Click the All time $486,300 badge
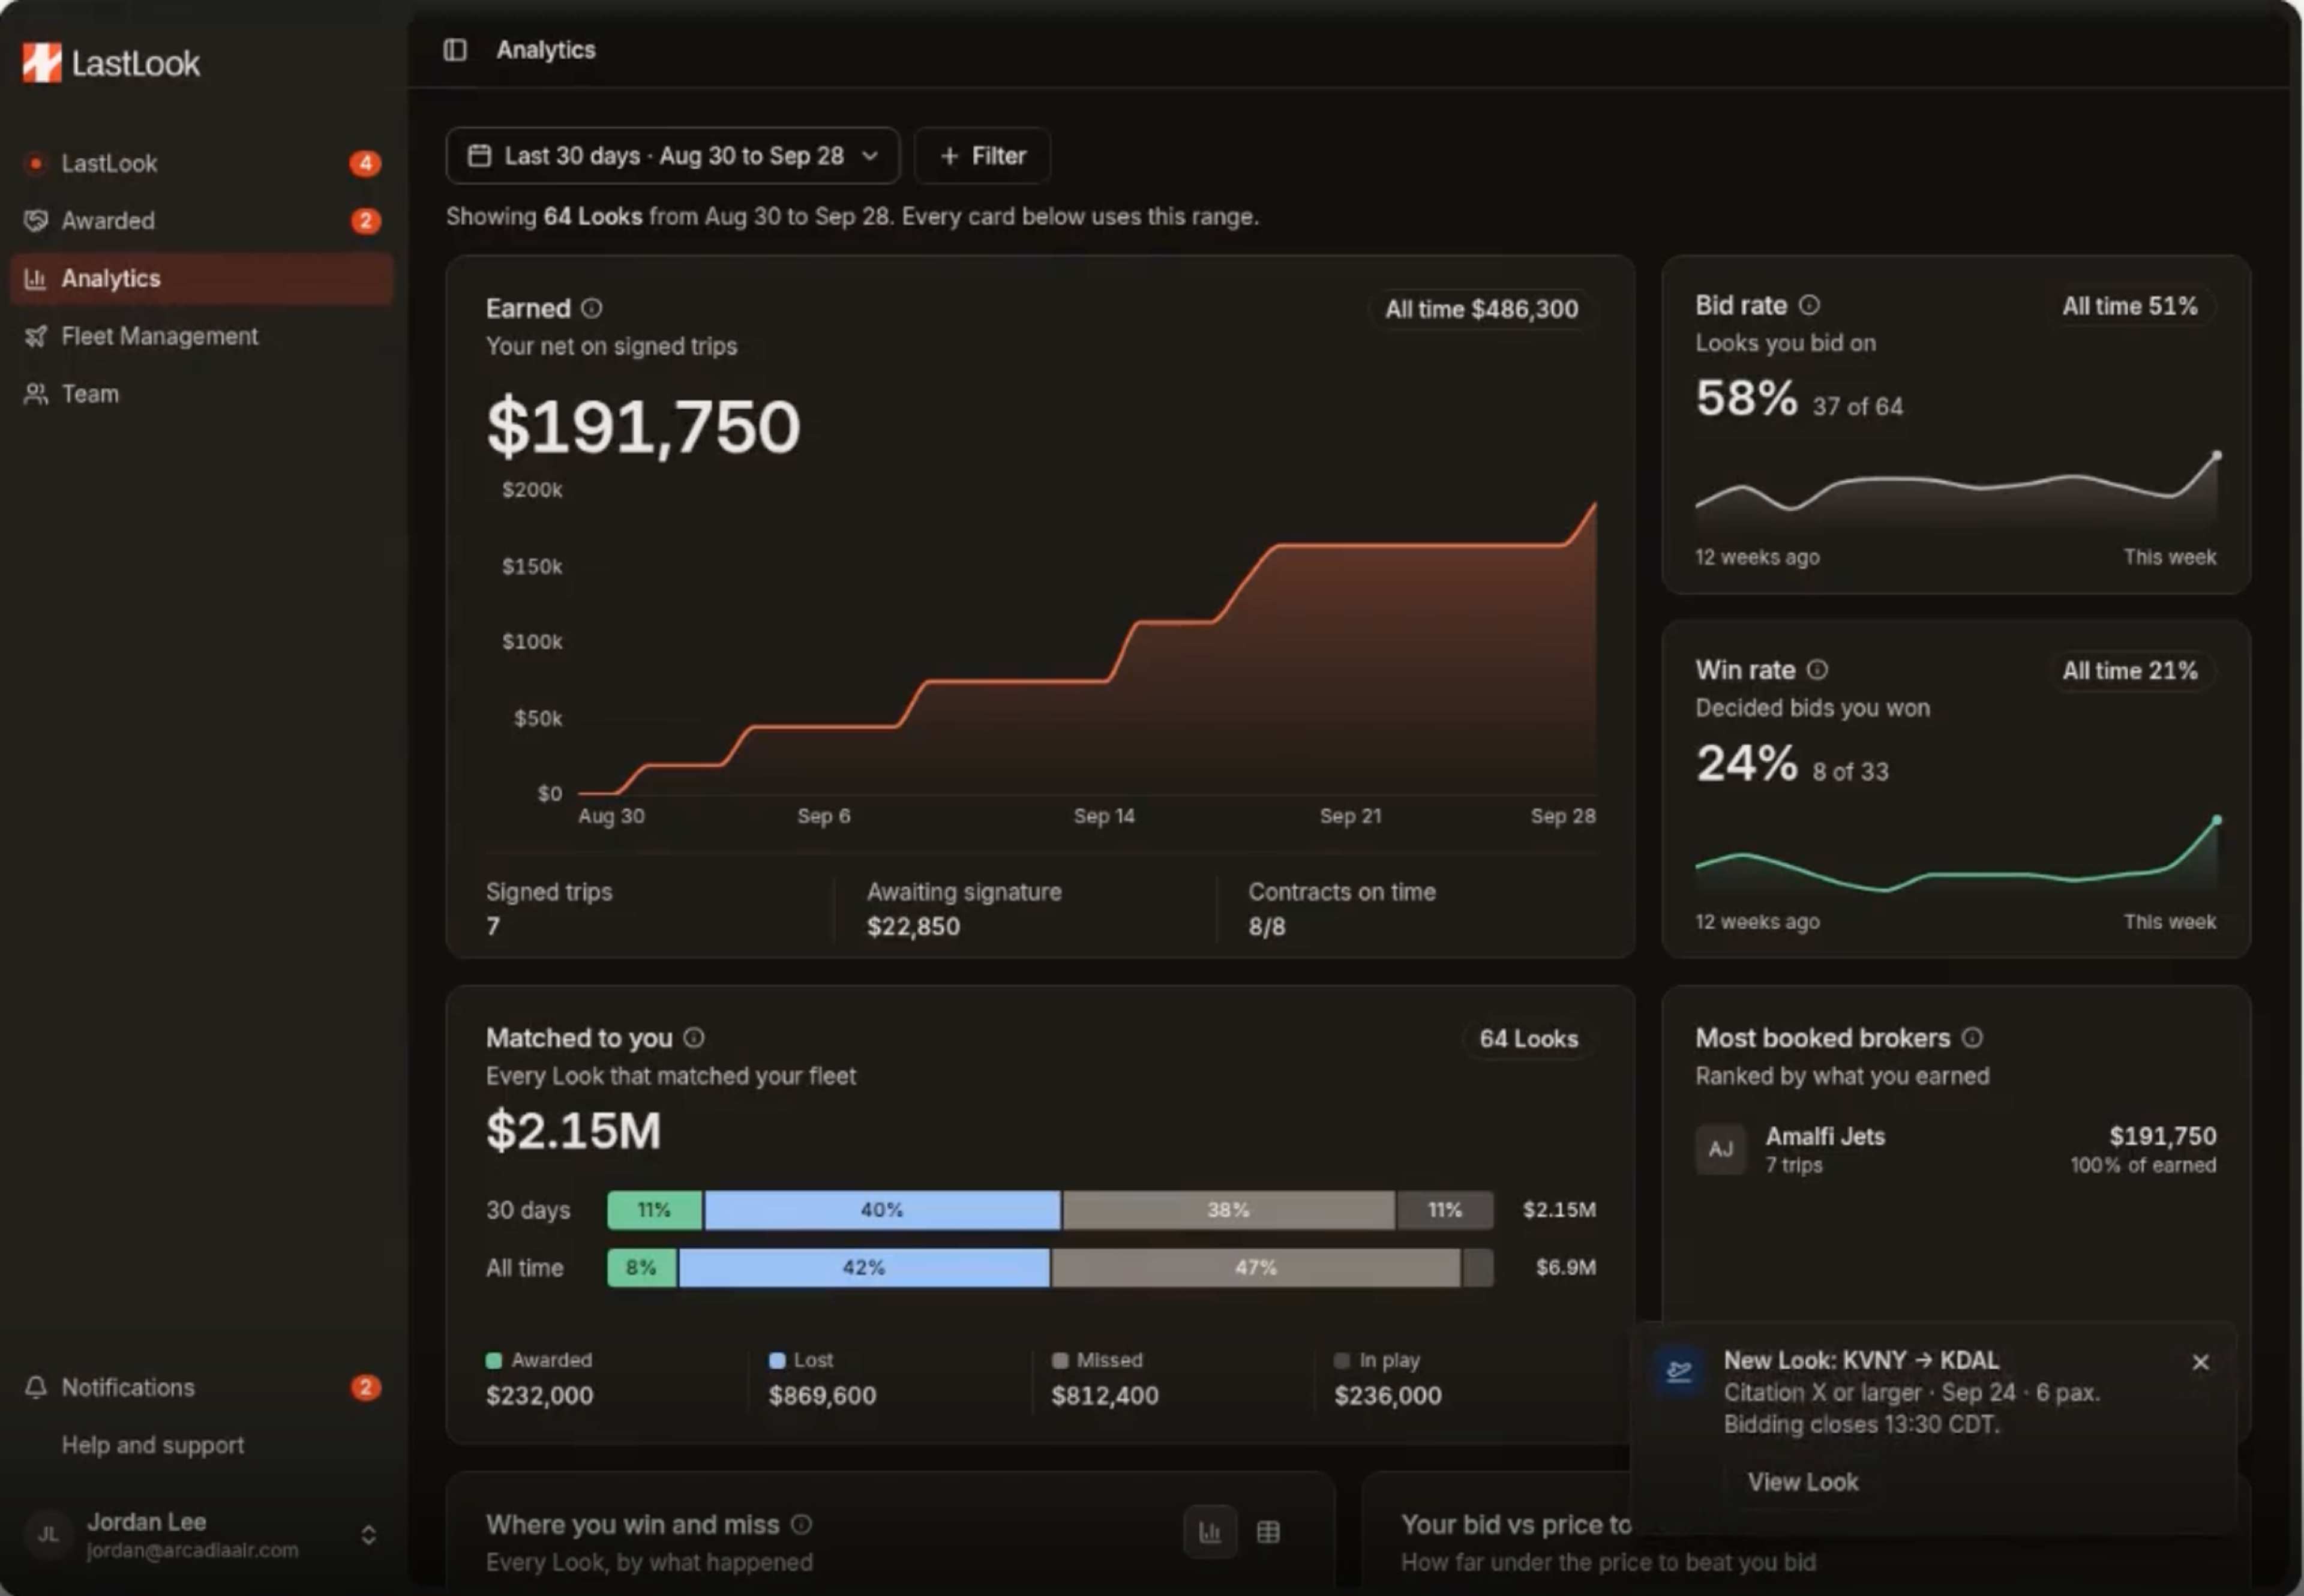This screenshot has width=2304, height=1596. click(1481, 309)
